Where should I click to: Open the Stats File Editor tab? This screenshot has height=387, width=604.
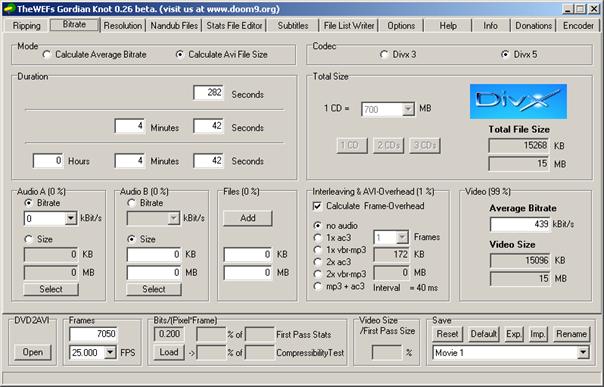(234, 26)
